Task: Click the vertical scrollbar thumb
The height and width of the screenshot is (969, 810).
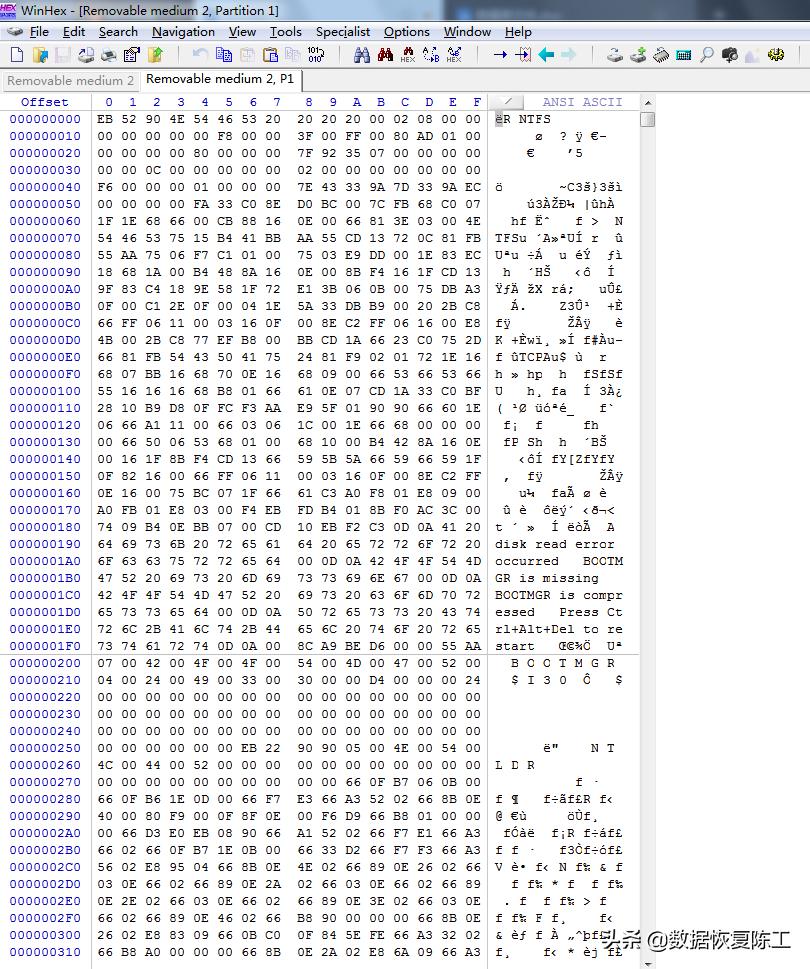Action: [x=648, y=119]
